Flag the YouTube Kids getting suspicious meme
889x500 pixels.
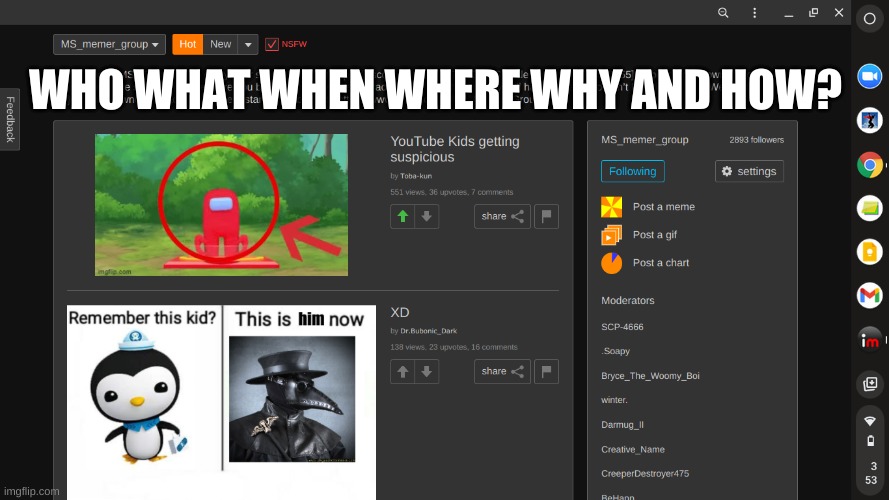coord(547,217)
